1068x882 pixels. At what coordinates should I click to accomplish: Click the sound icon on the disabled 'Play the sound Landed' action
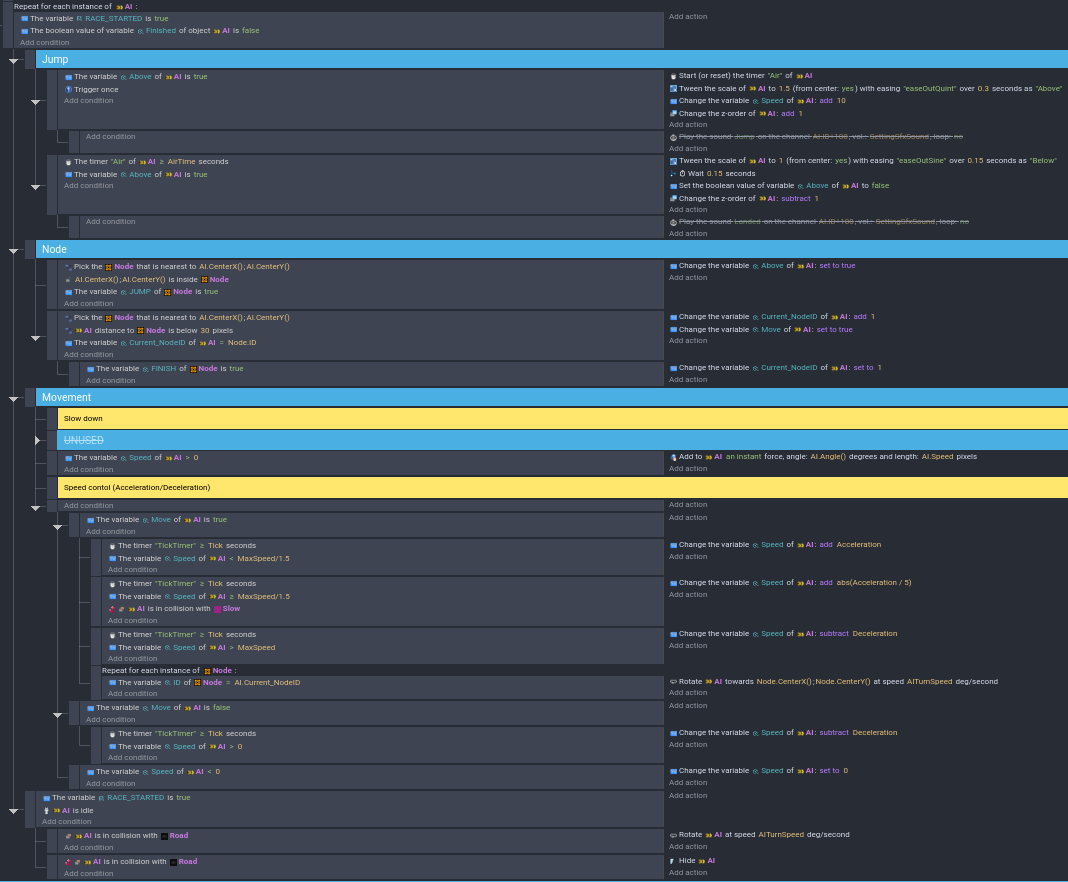click(x=673, y=222)
